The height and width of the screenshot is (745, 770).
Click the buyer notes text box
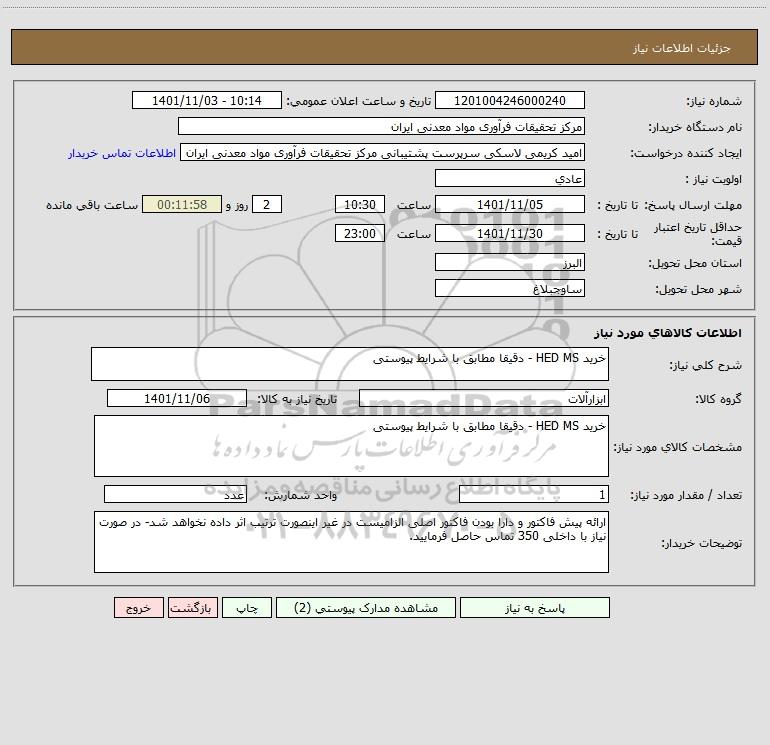tap(351, 542)
